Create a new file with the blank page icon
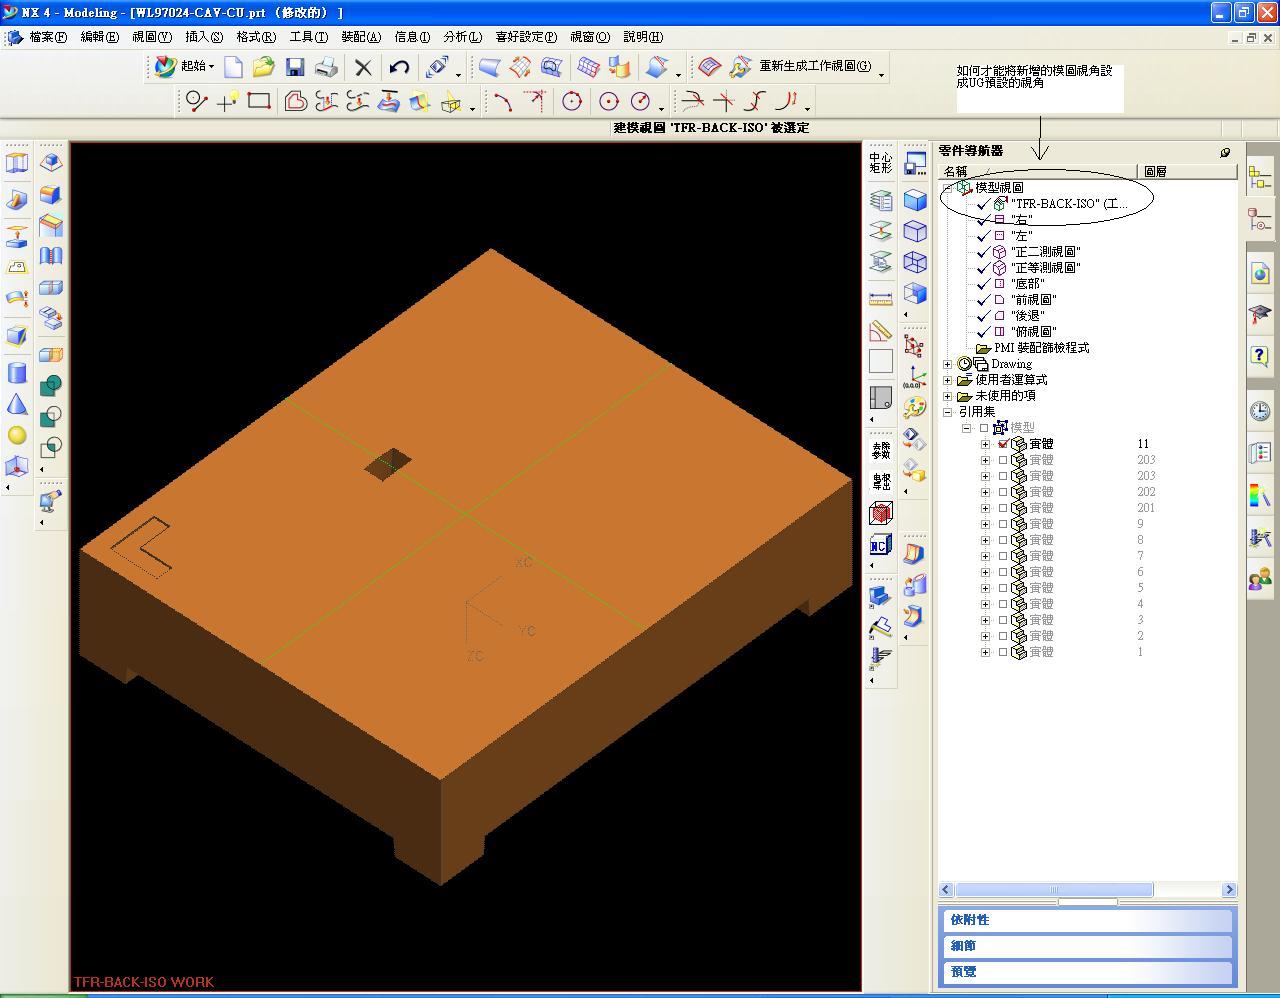1280x998 pixels. [x=233, y=67]
